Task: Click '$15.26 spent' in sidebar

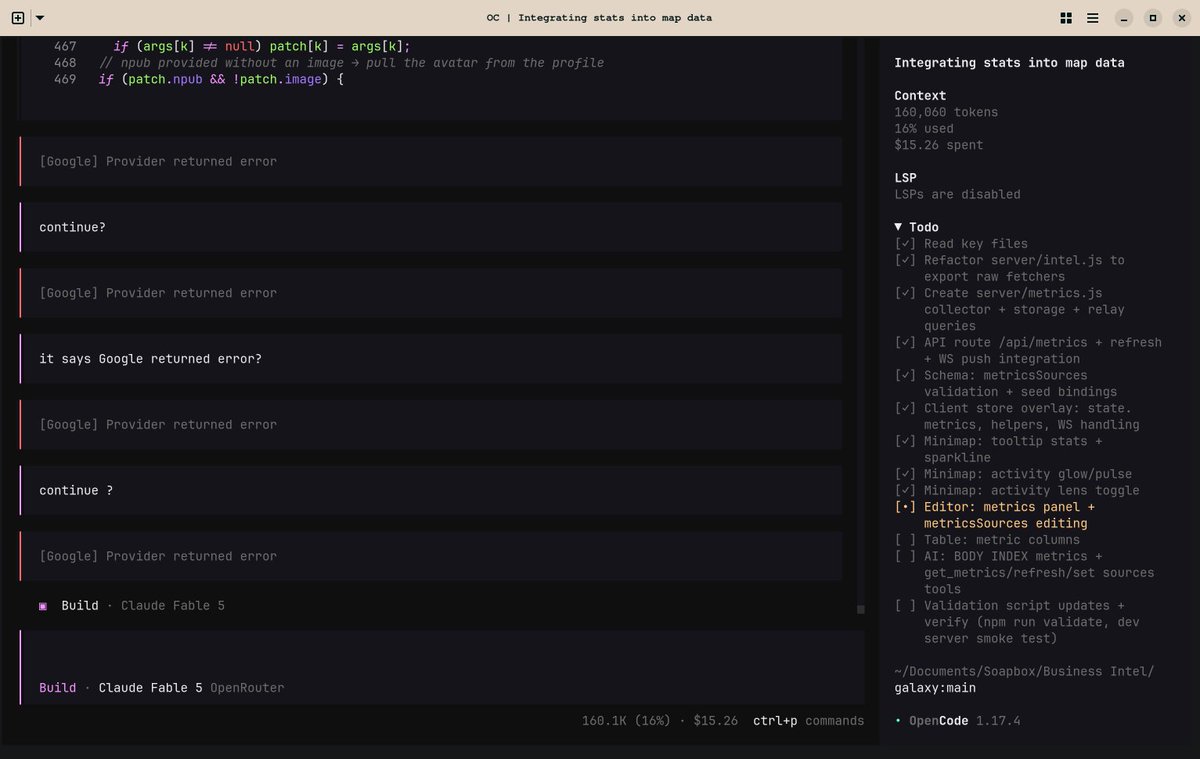Action: tap(939, 145)
